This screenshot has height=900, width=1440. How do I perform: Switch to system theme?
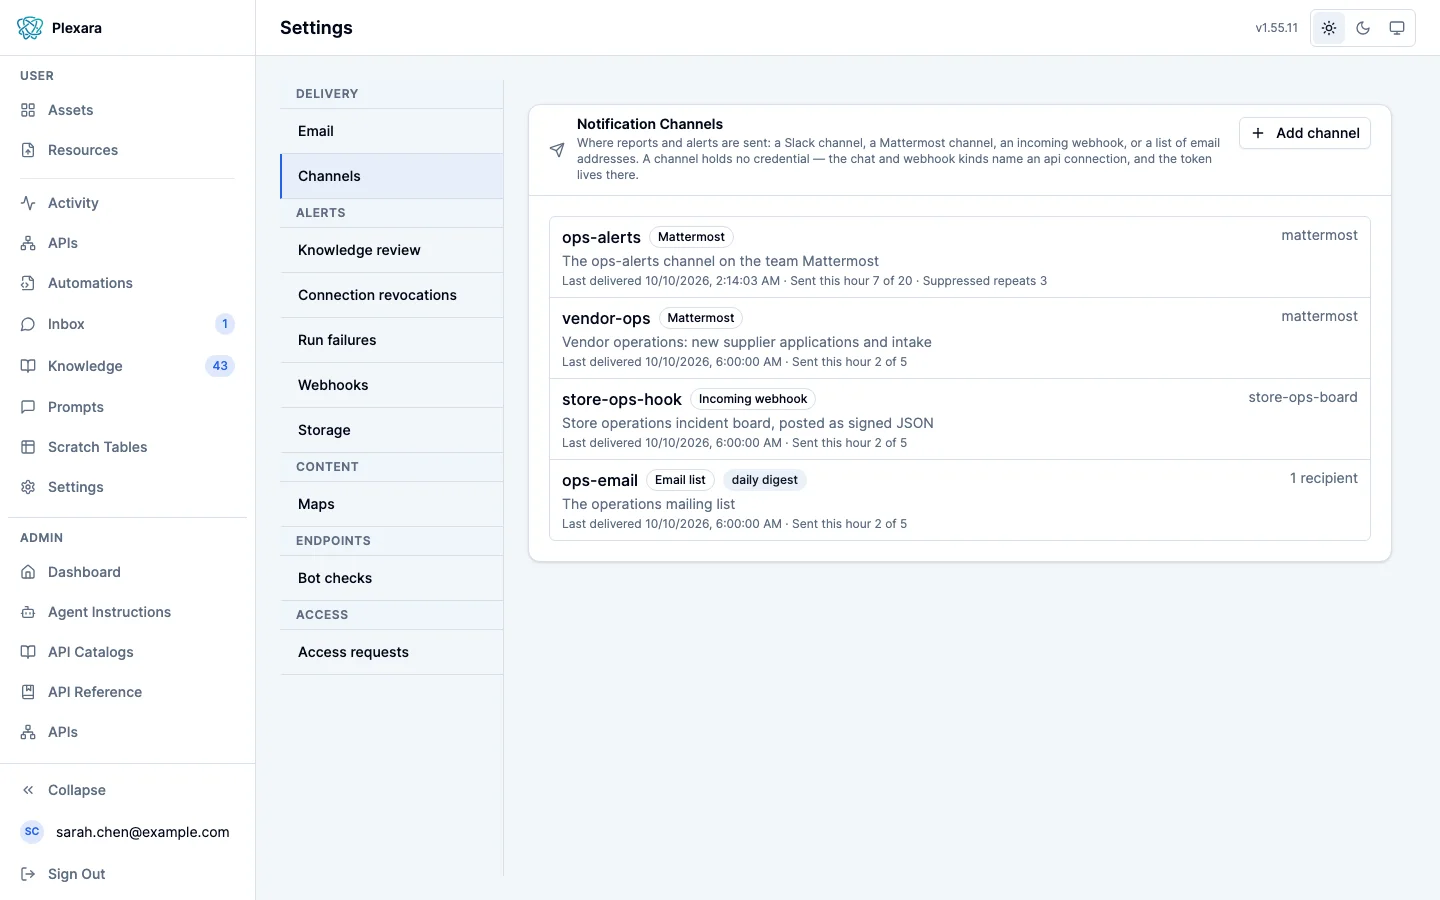1397,28
